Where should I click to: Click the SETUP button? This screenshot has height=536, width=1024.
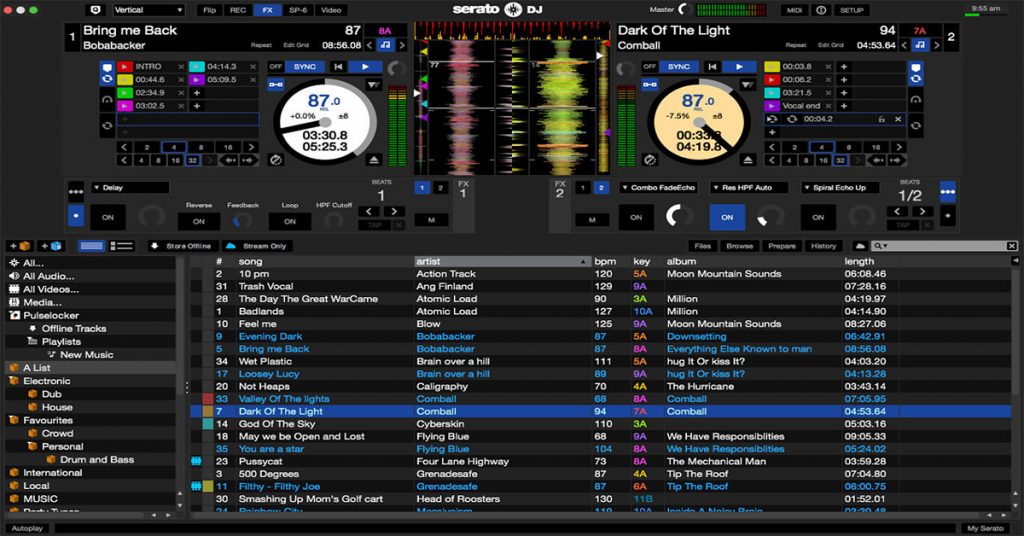coord(851,10)
